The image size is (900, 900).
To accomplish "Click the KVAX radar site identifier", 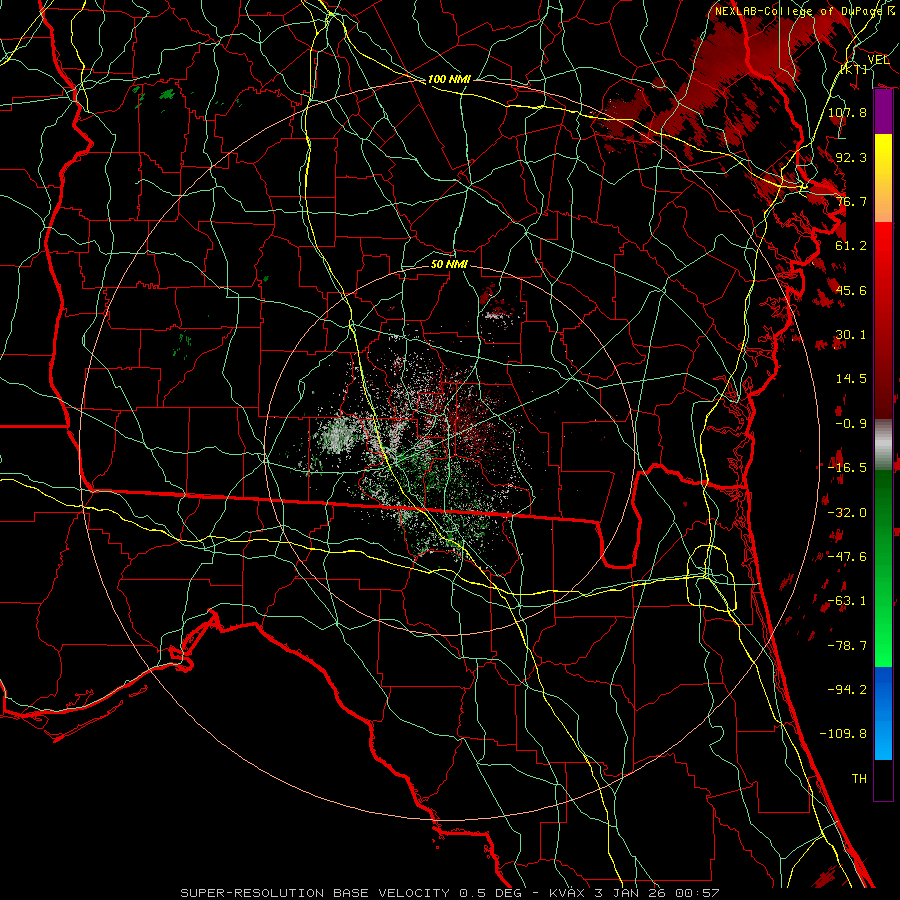I will point(569,893).
